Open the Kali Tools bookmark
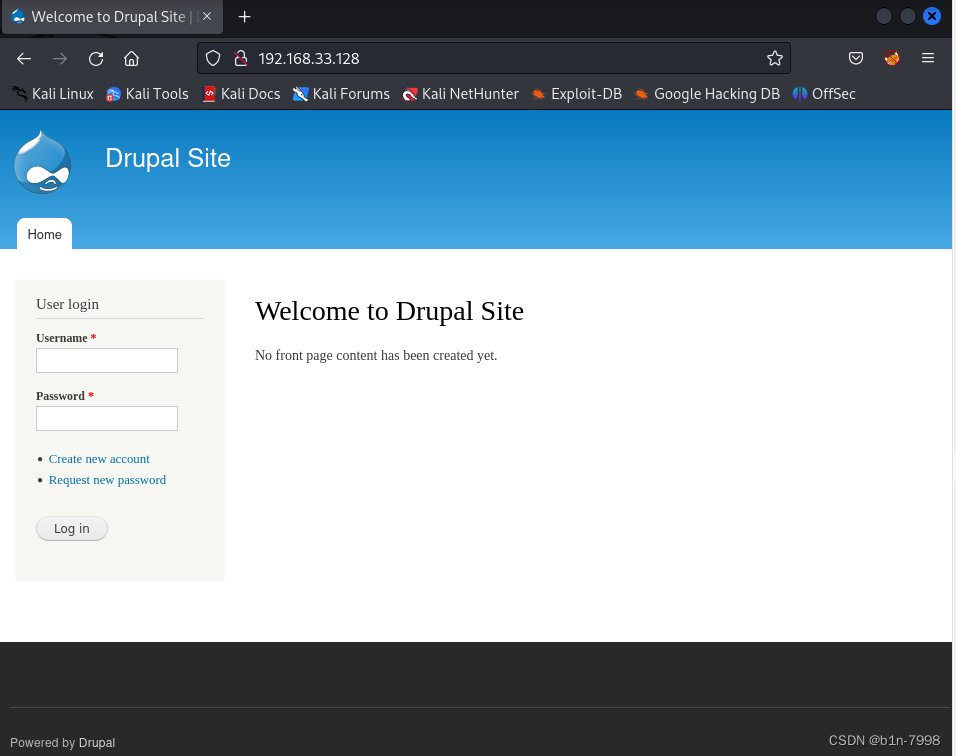This screenshot has height=756, width=956. [147, 94]
